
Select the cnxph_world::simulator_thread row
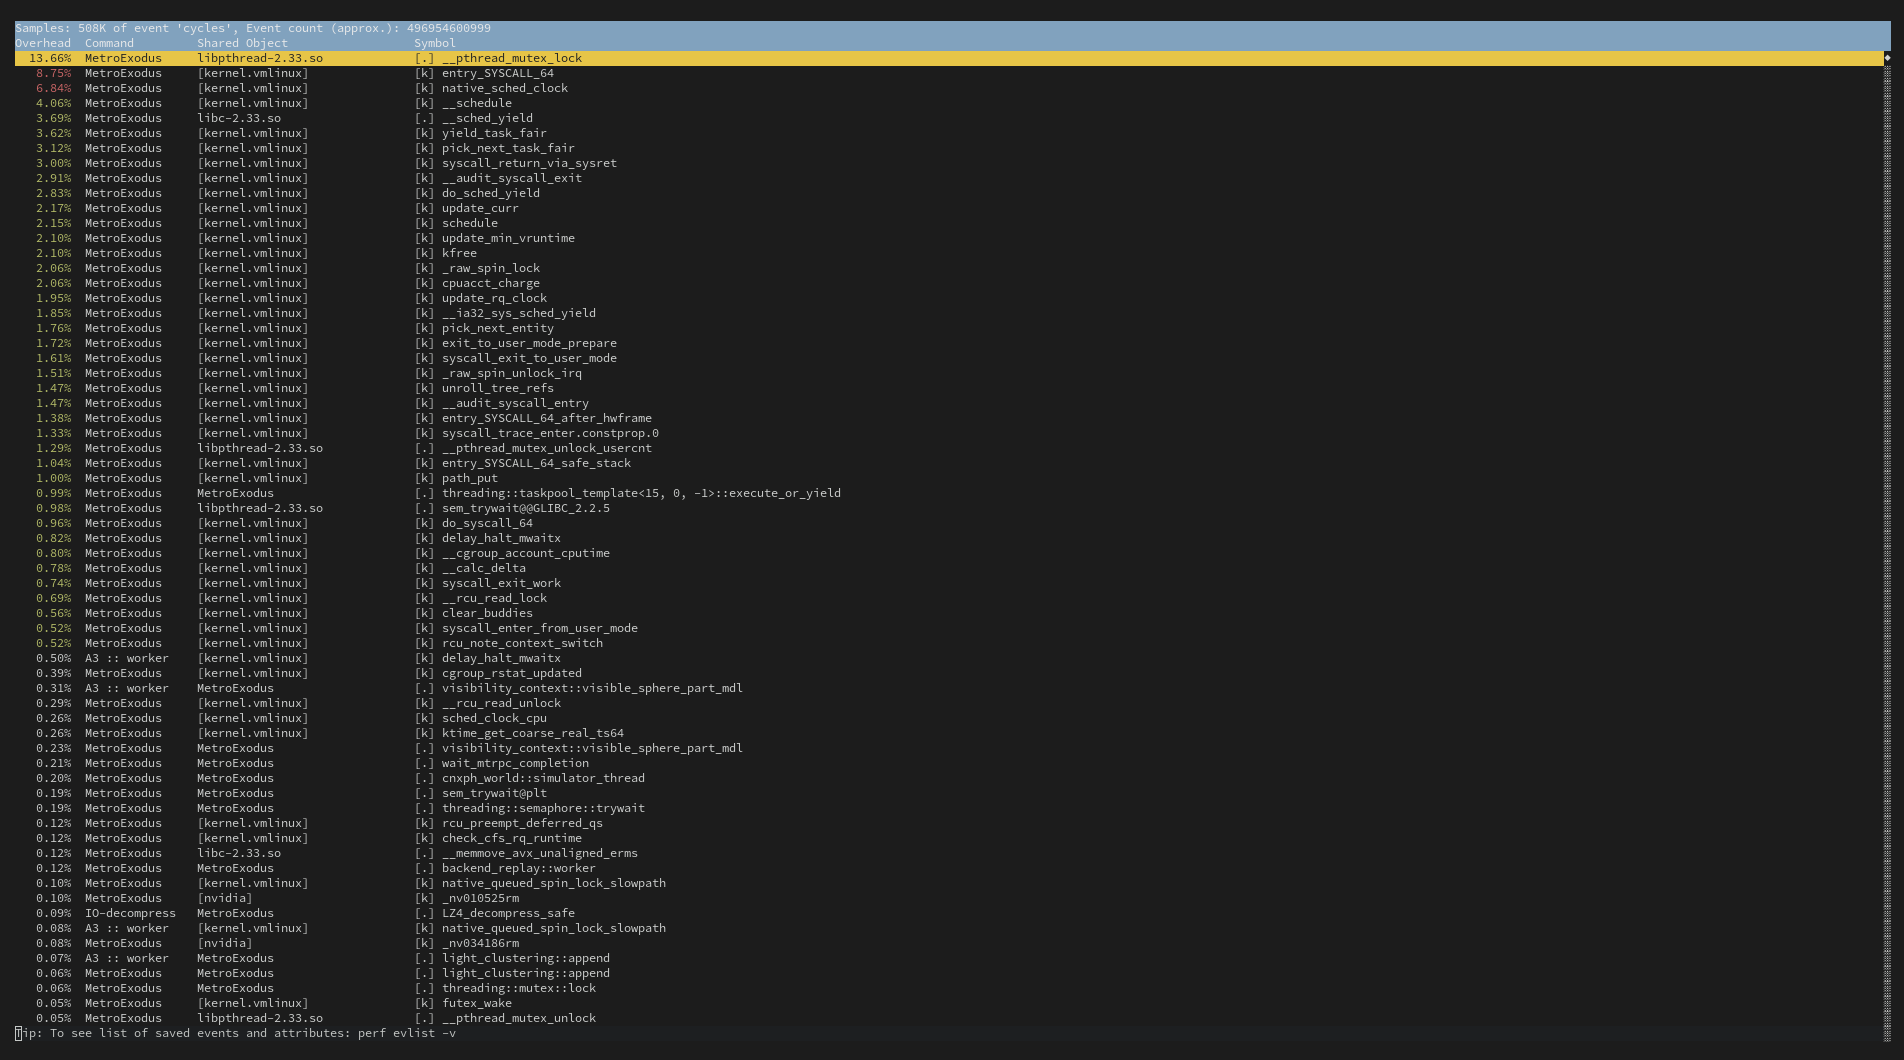click(x=543, y=778)
